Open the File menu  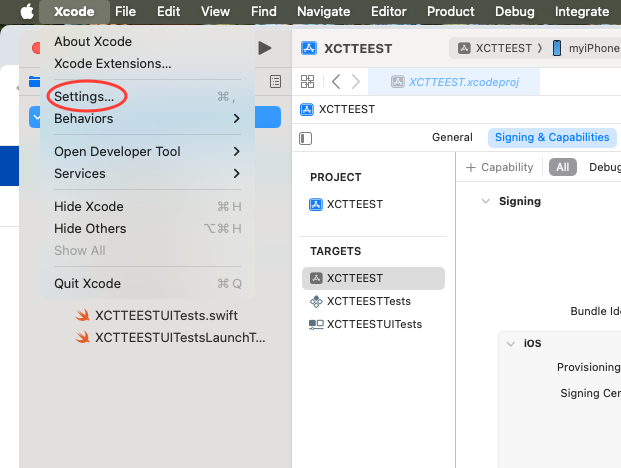click(125, 11)
